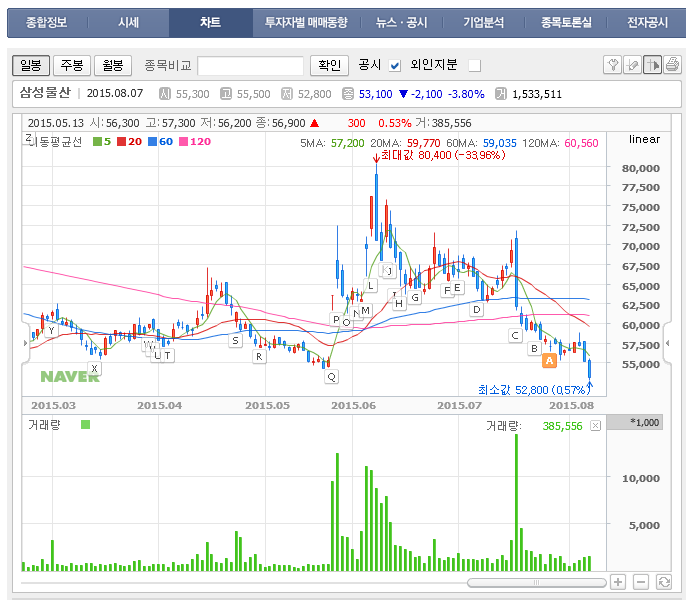
Task: Click the 60MA value 59,035
Action: click(x=500, y=143)
